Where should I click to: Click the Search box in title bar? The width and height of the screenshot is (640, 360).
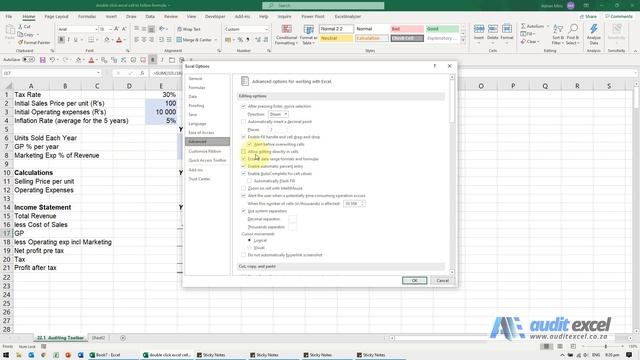point(323,5)
